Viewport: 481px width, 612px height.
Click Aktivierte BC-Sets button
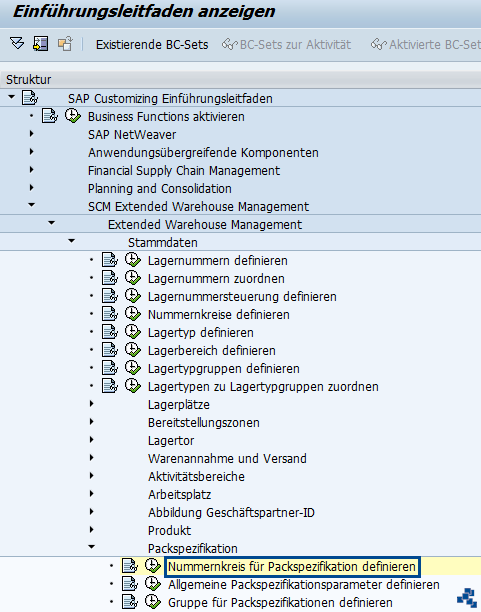tap(426, 44)
